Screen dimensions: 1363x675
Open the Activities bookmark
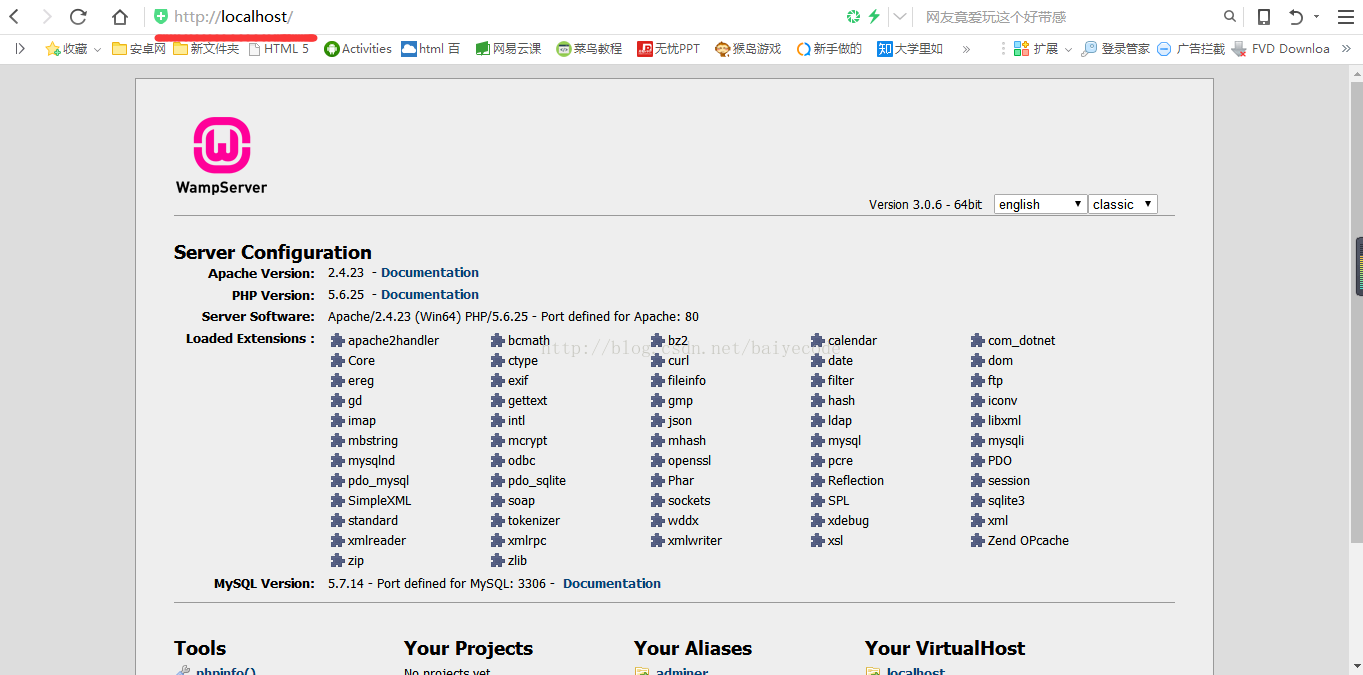(x=358, y=48)
